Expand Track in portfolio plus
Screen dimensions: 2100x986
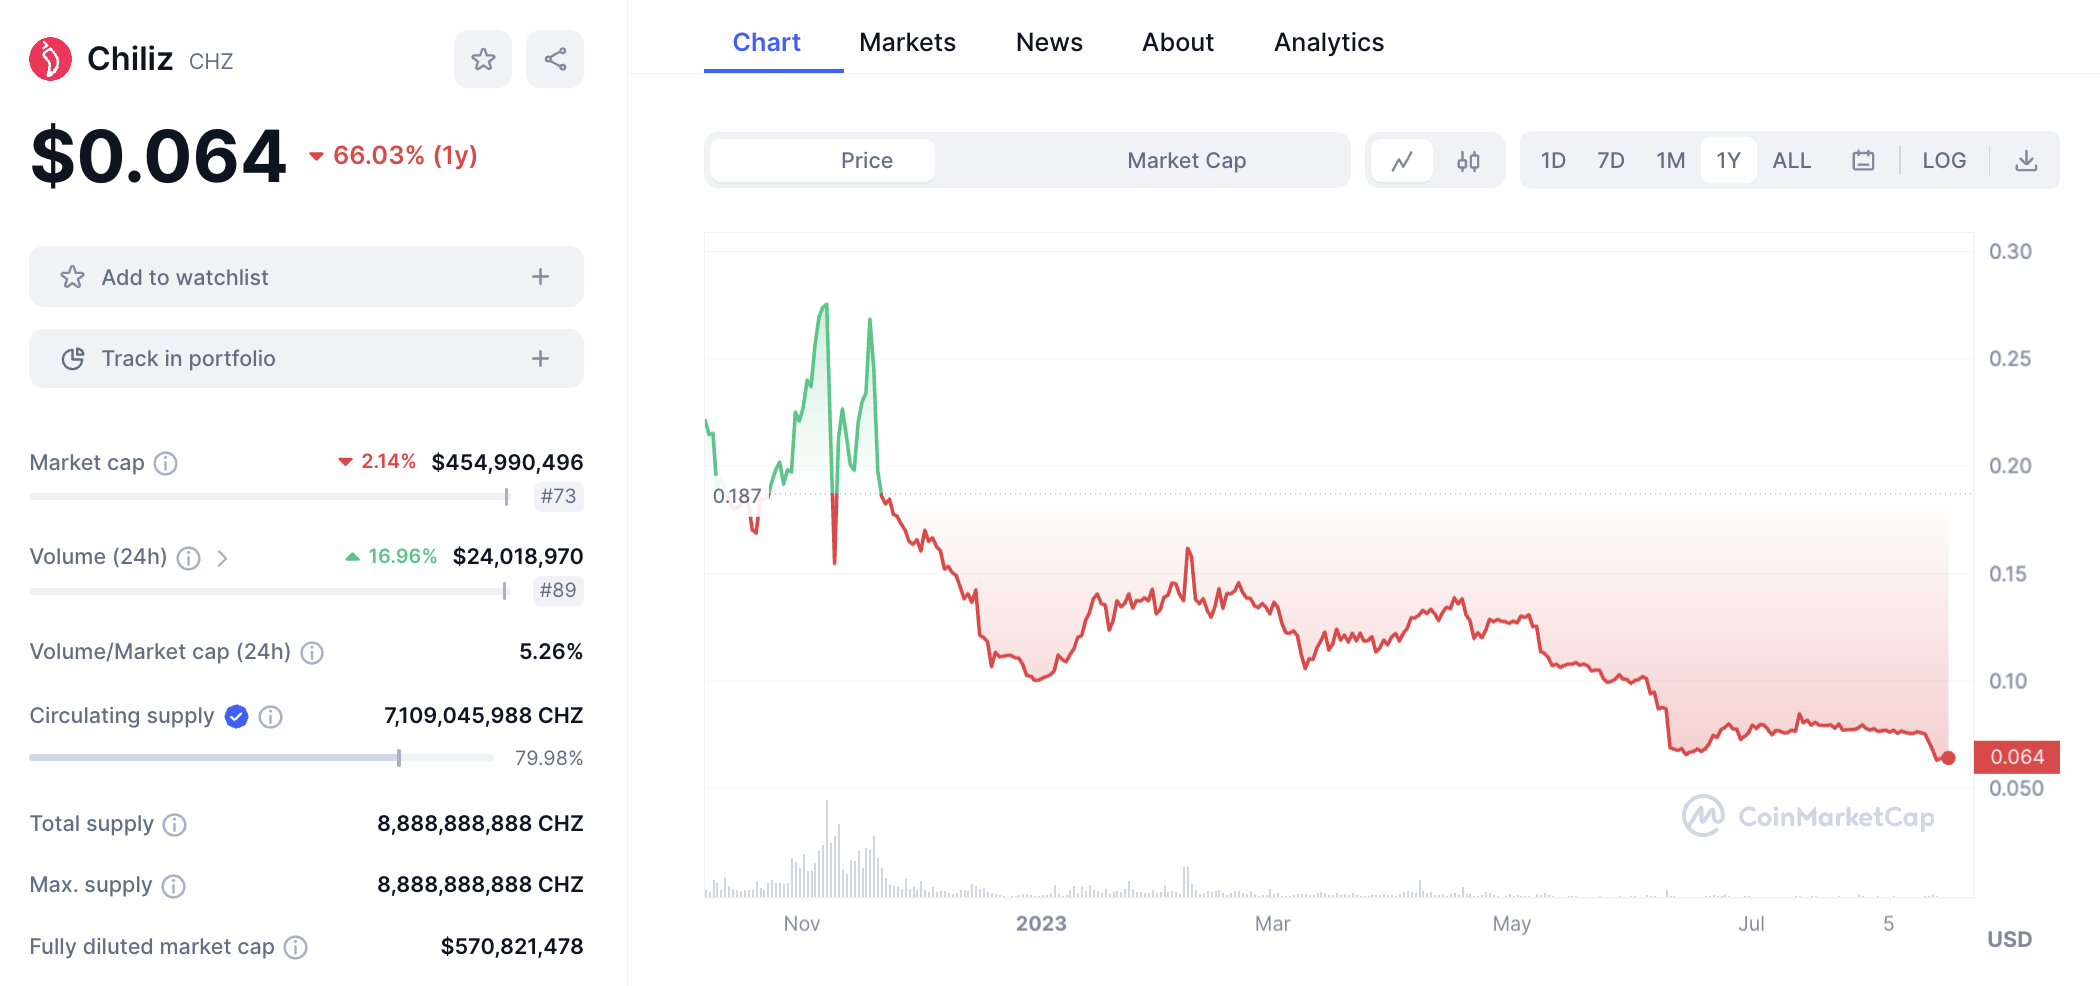[540, 359]
